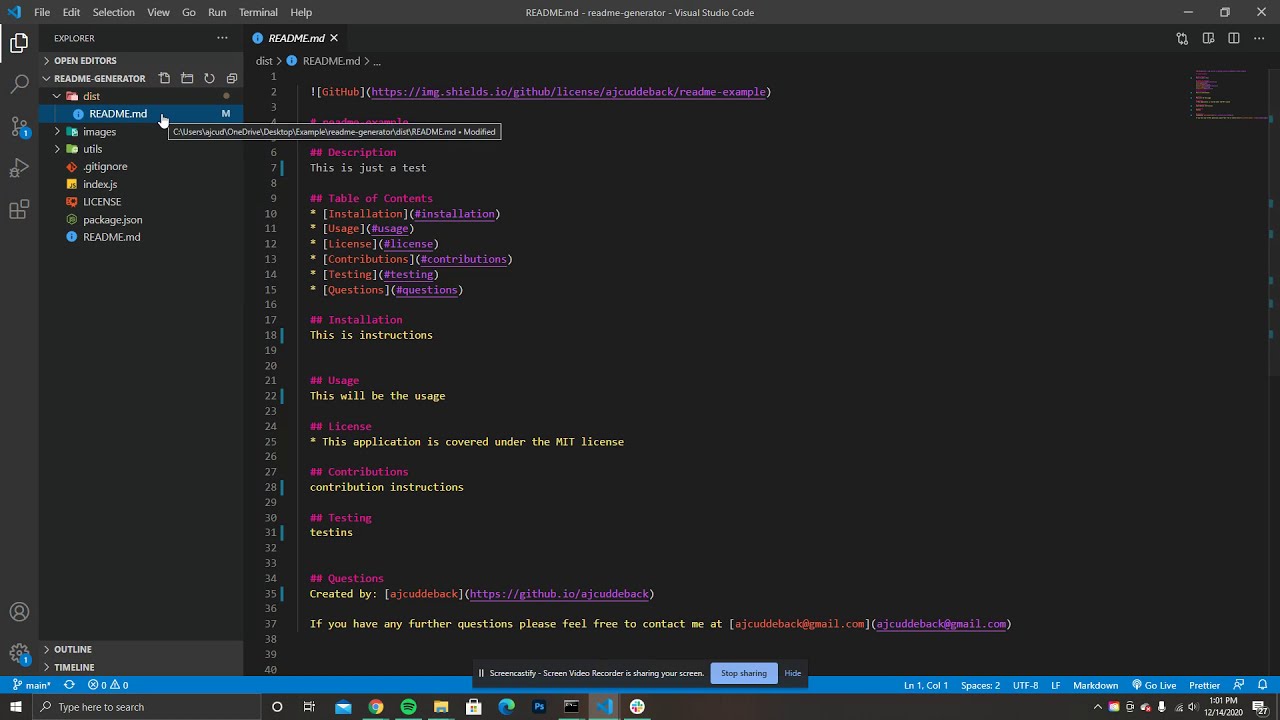Open the View menu
The height and width of the screenshot is (720, 1280).
click(x=158, y=12)
